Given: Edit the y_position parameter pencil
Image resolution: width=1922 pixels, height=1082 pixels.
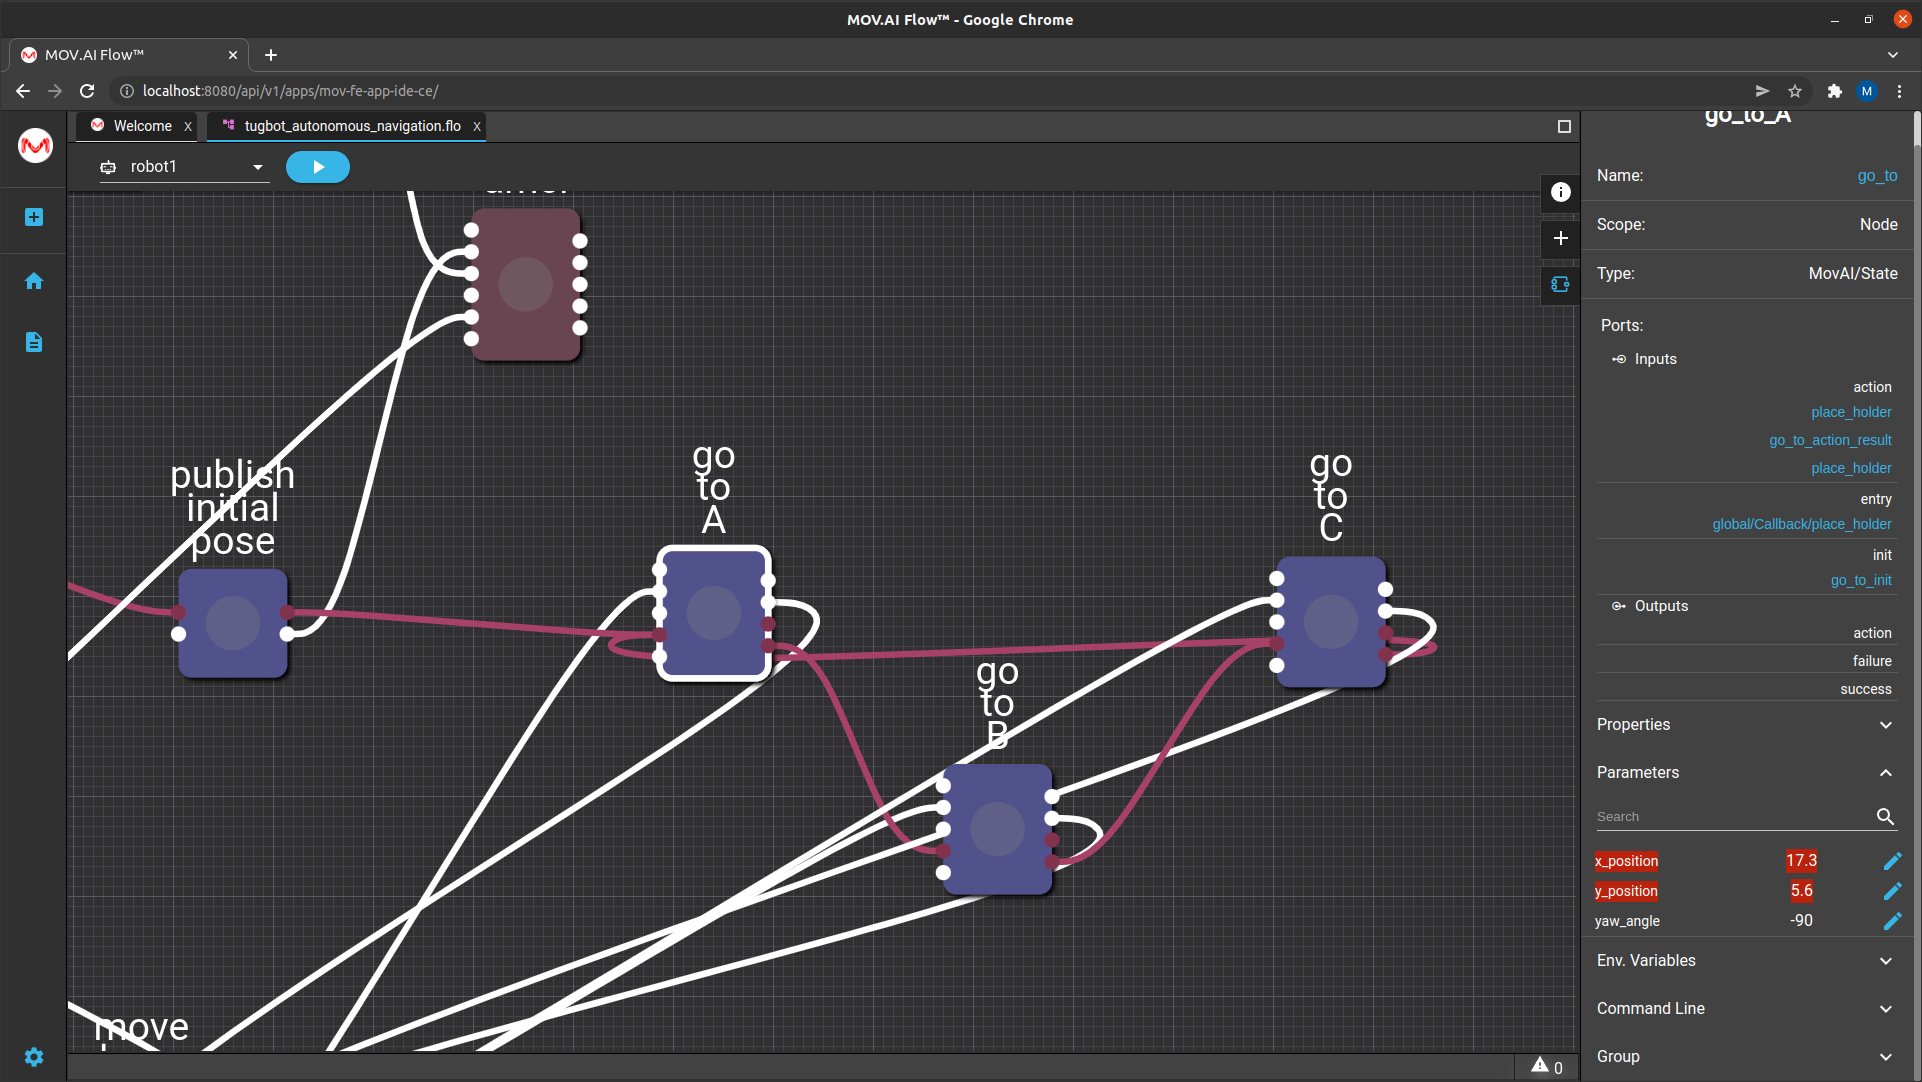Looking at the screenshot, I should pos(1892,891).
